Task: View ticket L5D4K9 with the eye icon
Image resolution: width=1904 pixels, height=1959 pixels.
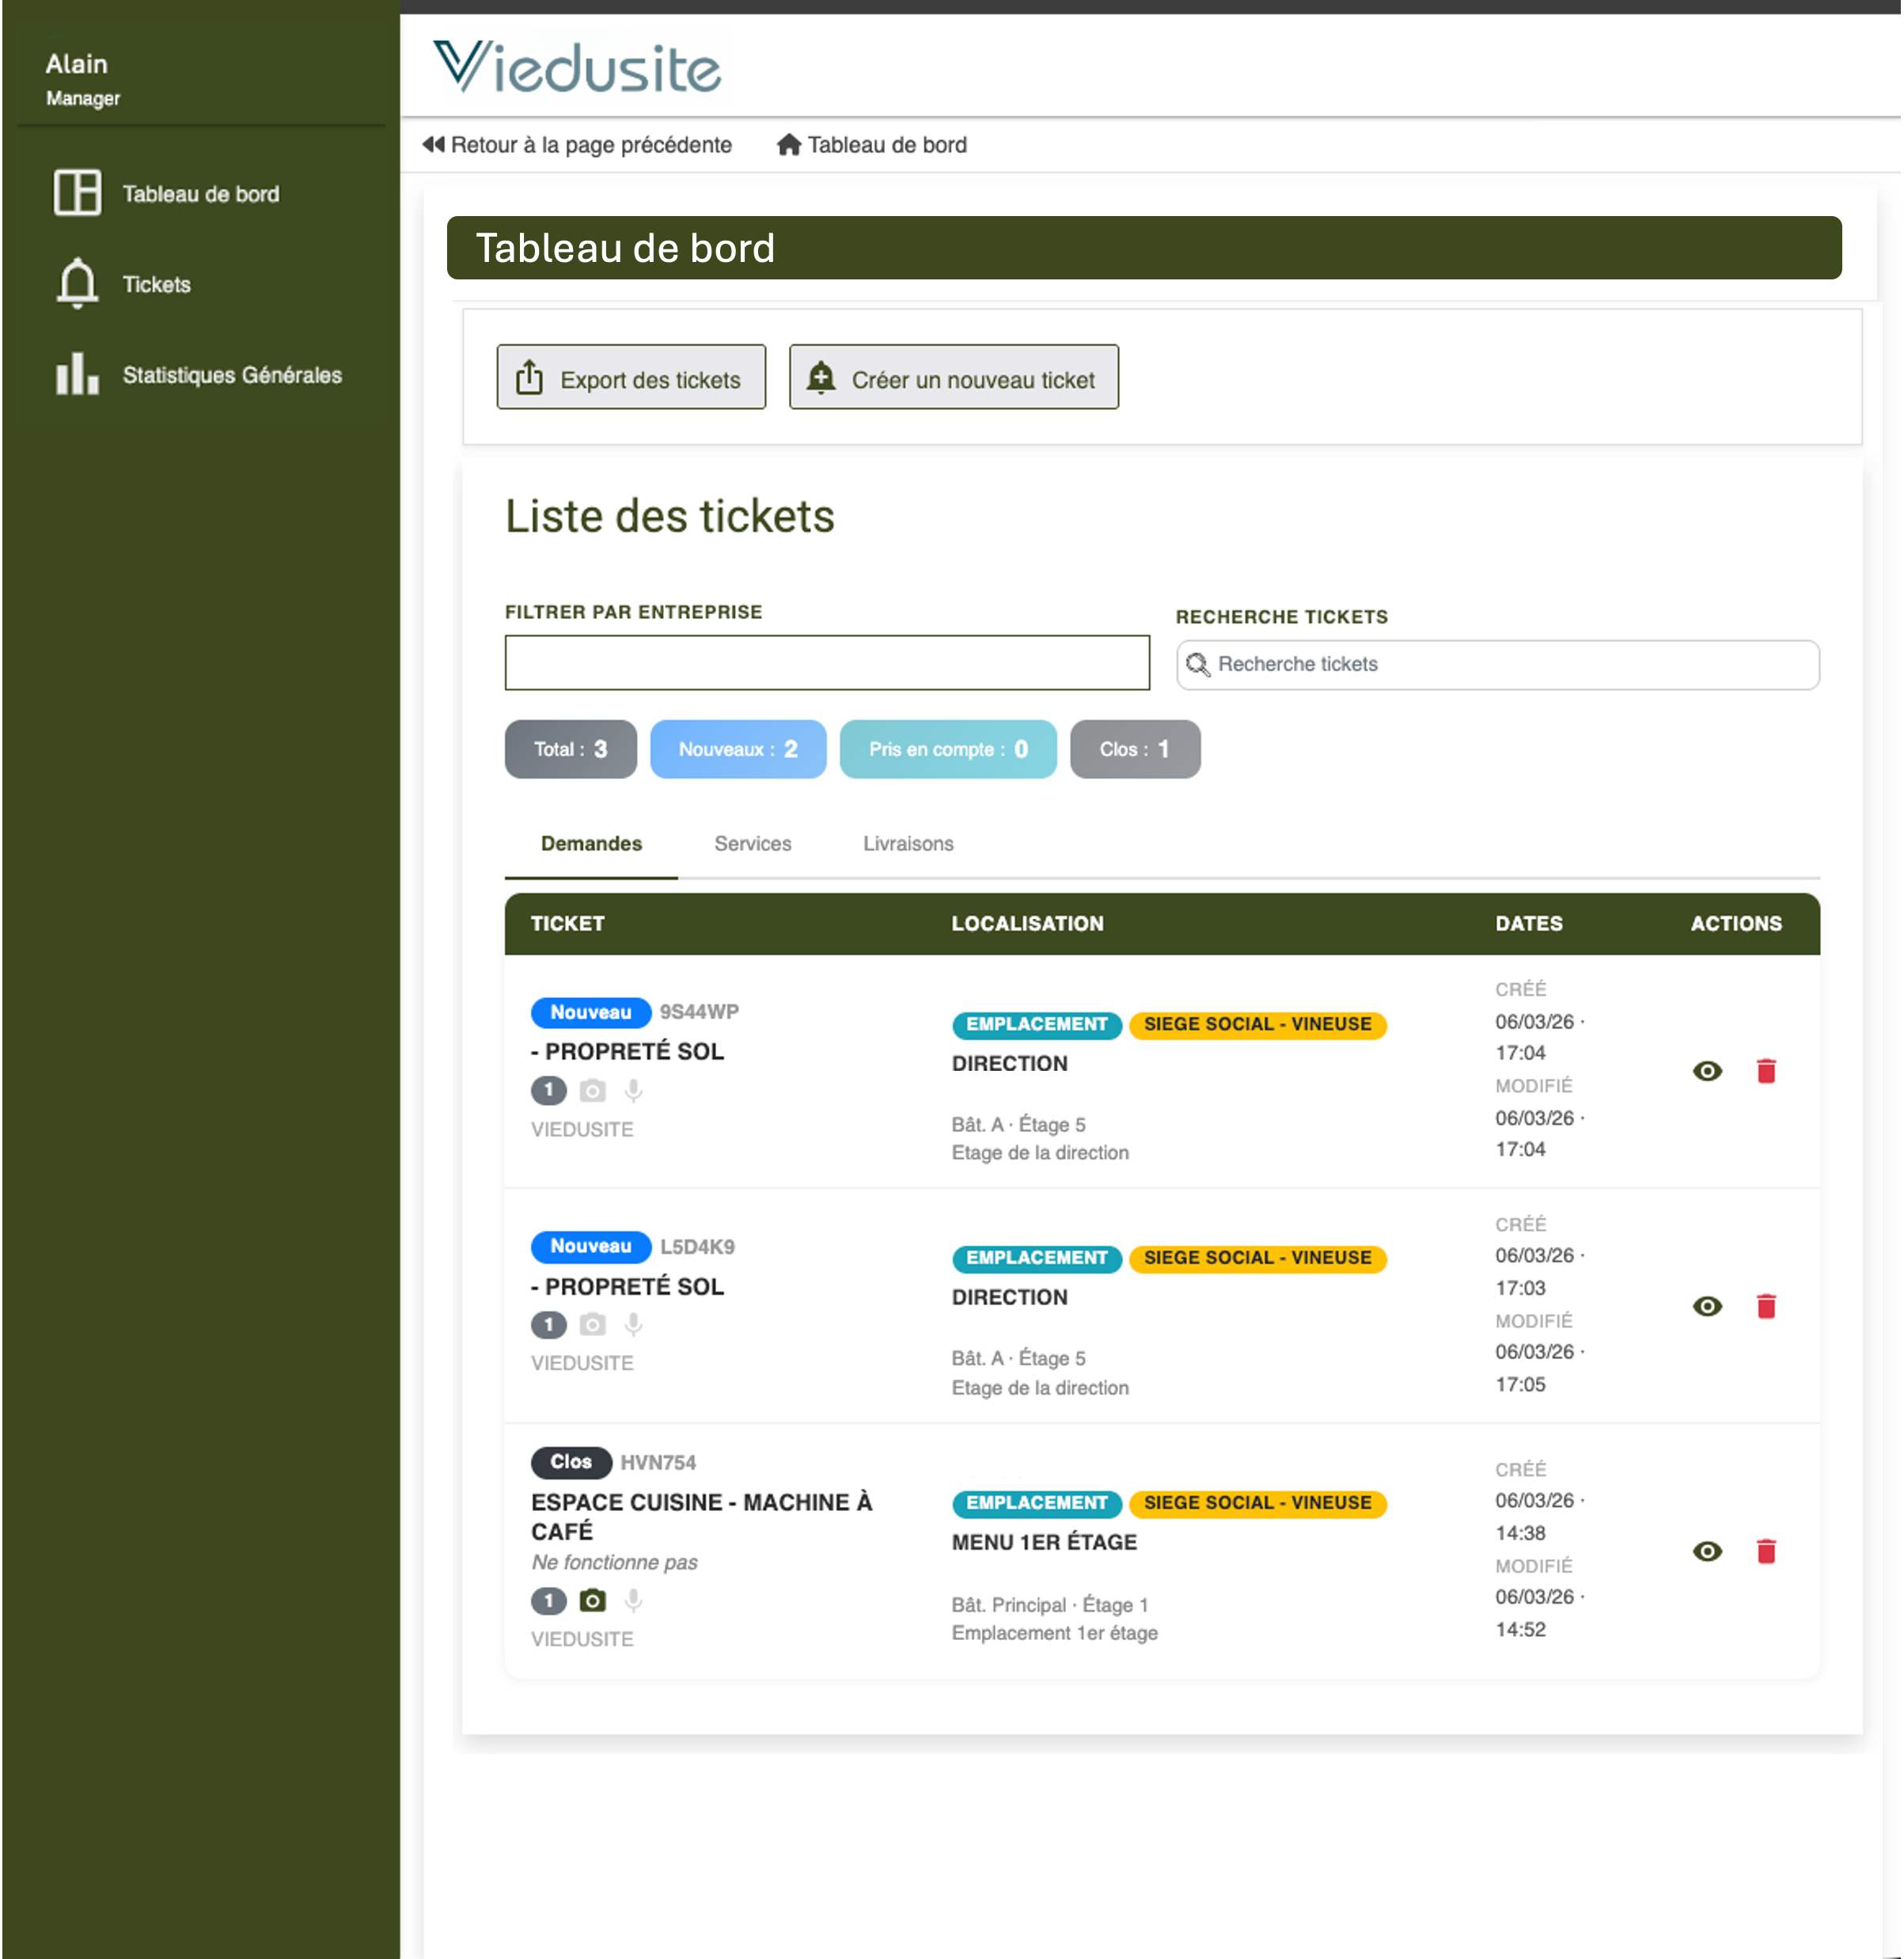Action: pos(1707,1305)
